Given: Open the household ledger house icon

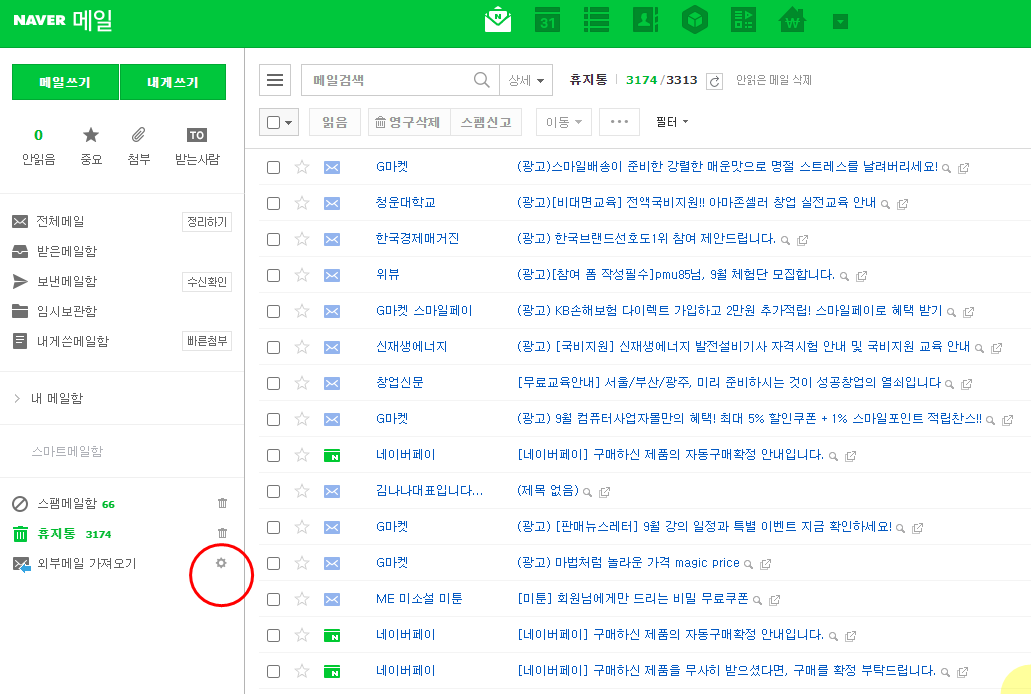Looking at the screenshot, I should tap(792, 20).
